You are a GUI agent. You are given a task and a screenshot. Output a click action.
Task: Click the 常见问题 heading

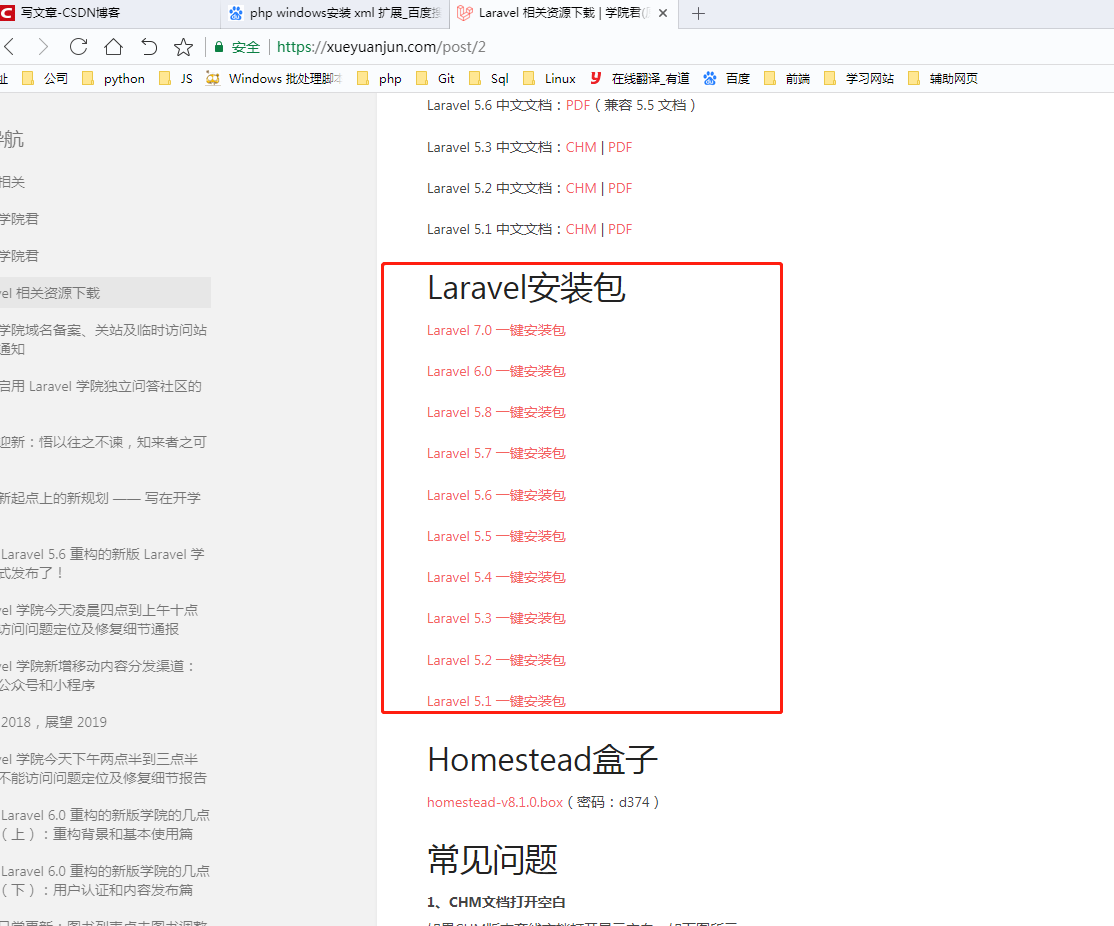point(492,860)
